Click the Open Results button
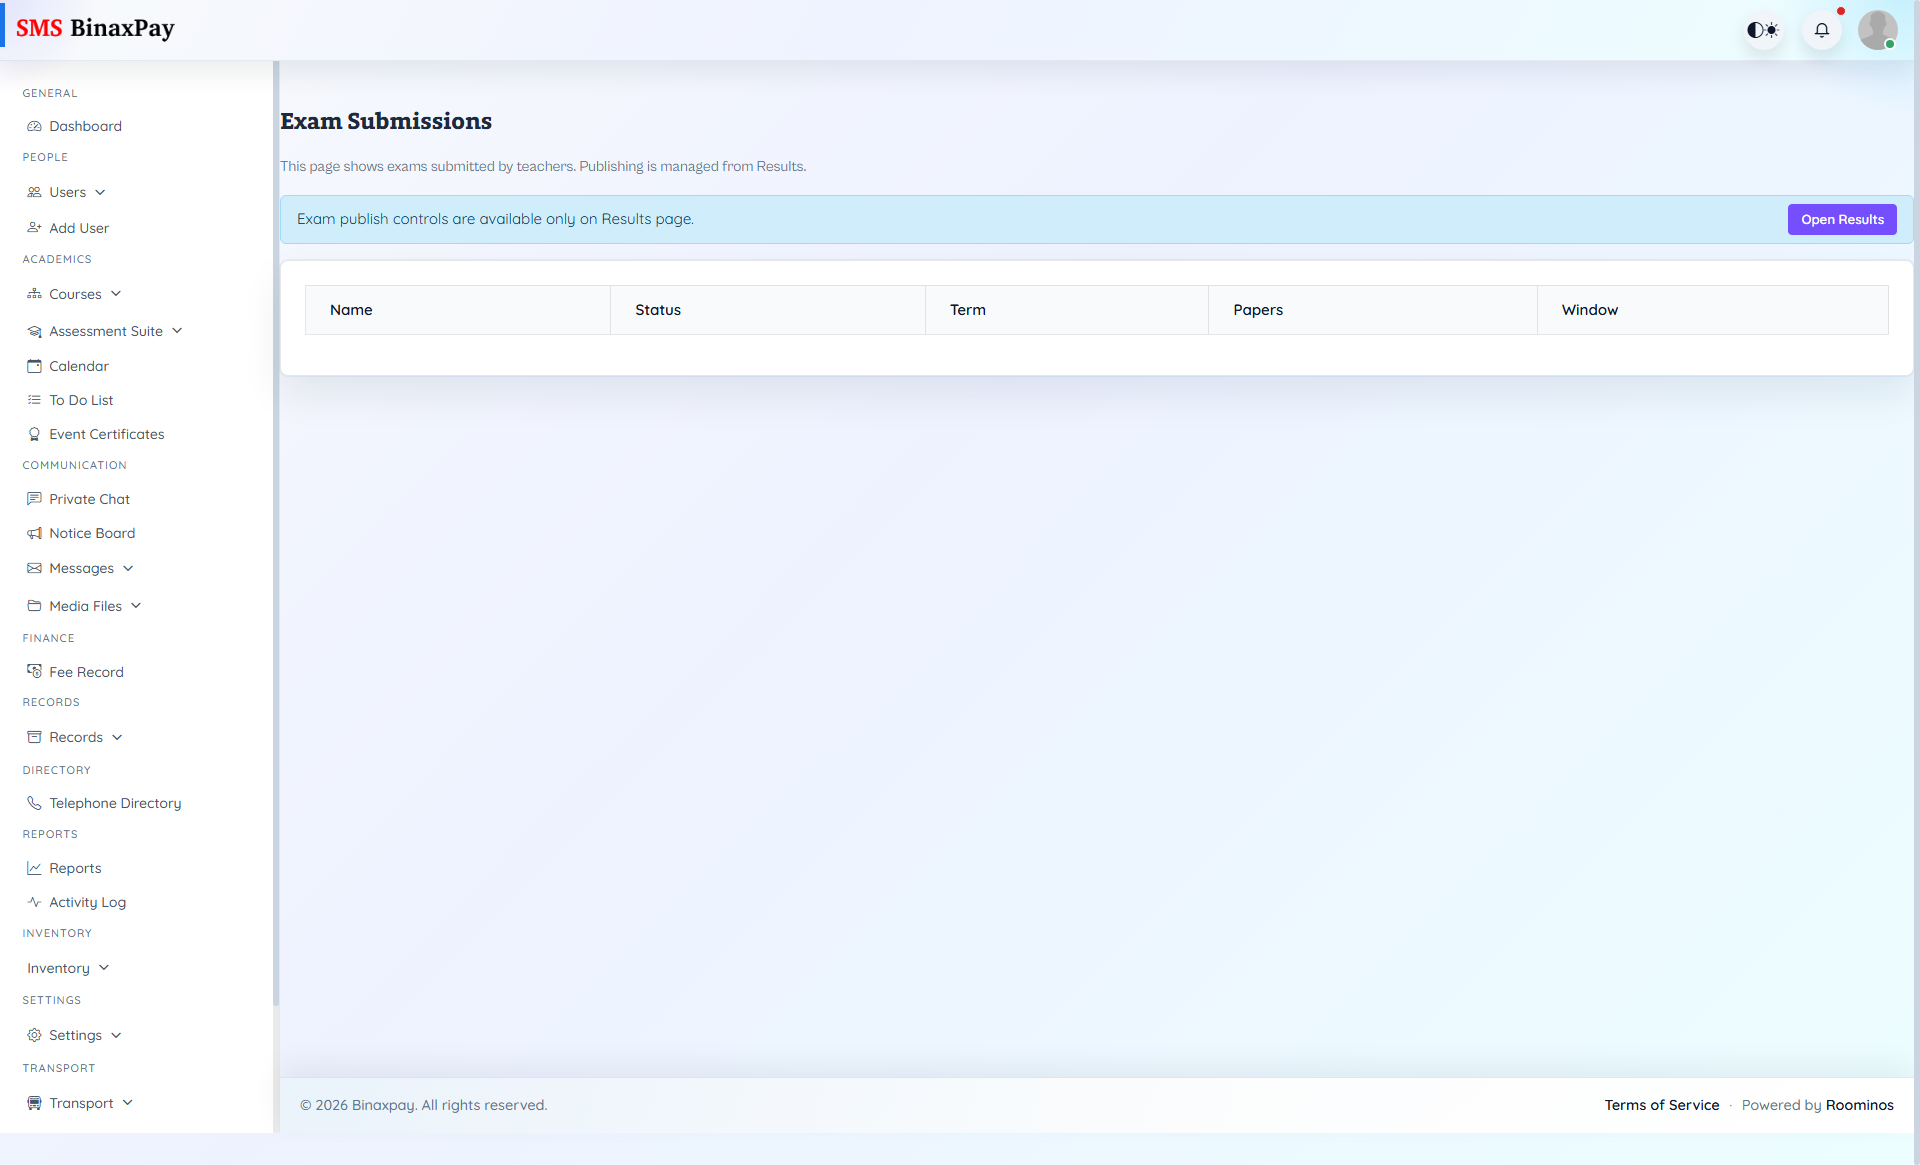1920x1165 pixels. [1842, 219]
